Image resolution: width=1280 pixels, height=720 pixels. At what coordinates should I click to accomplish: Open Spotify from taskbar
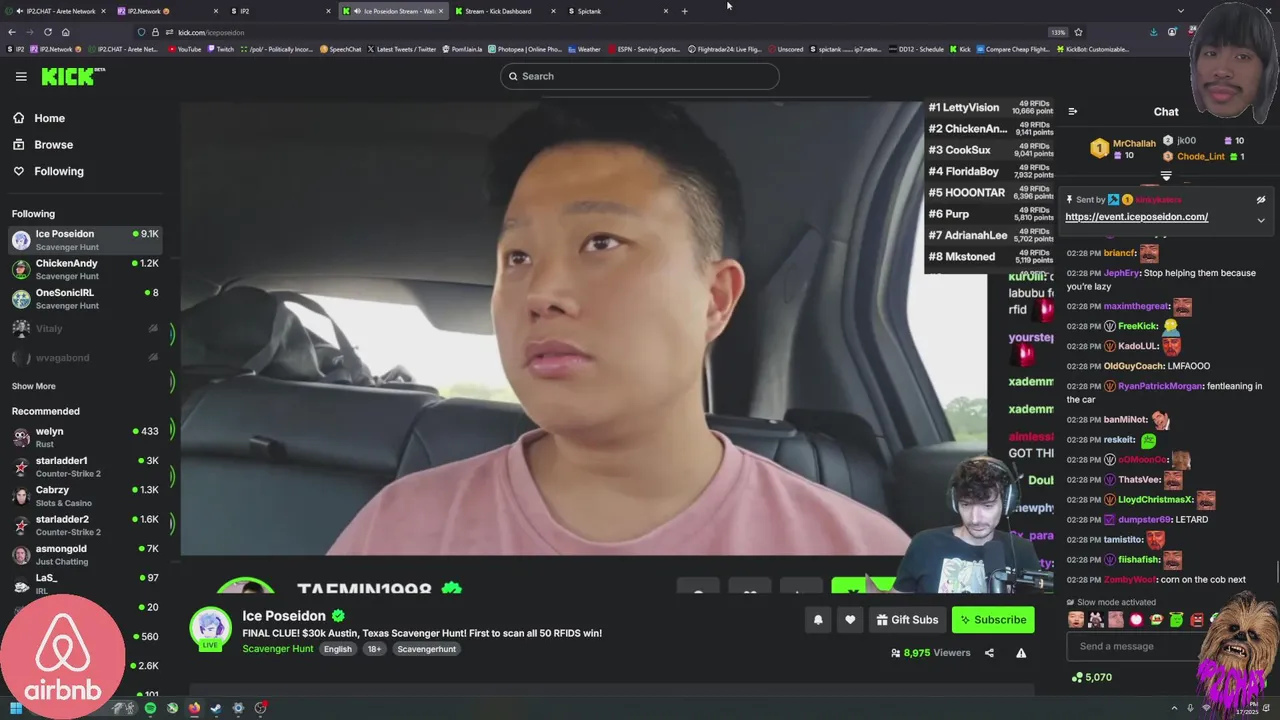(150, 708)
